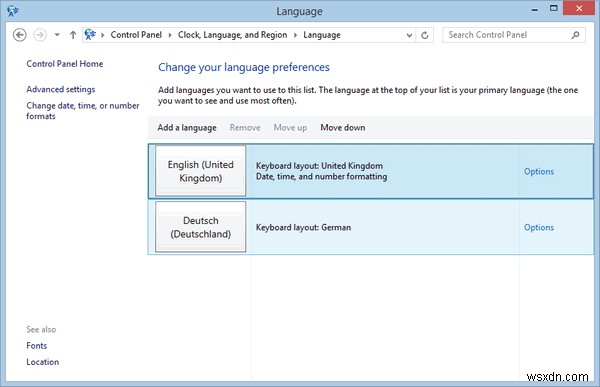Image resolution: width=600 pixels, height=387 pixels.
Task: Open the recent locations dropdown arrow
Action: point(57,35)
